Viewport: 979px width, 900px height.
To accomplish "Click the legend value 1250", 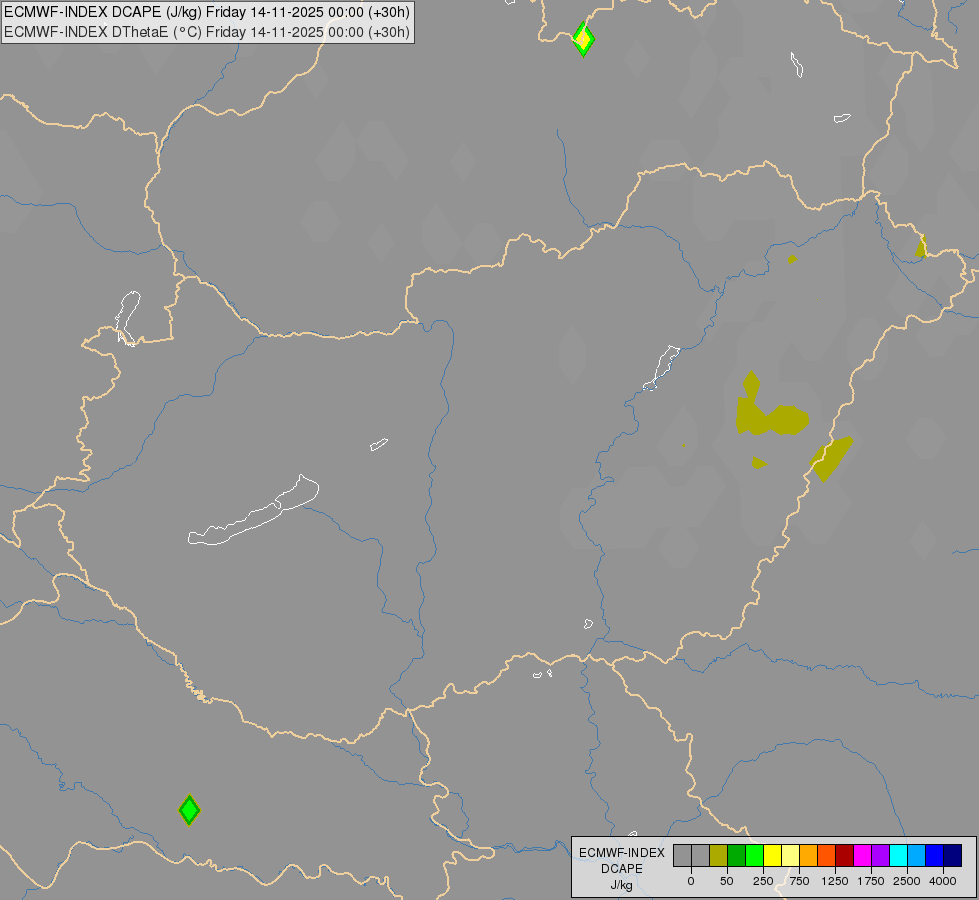I will (x=835, y=881).
